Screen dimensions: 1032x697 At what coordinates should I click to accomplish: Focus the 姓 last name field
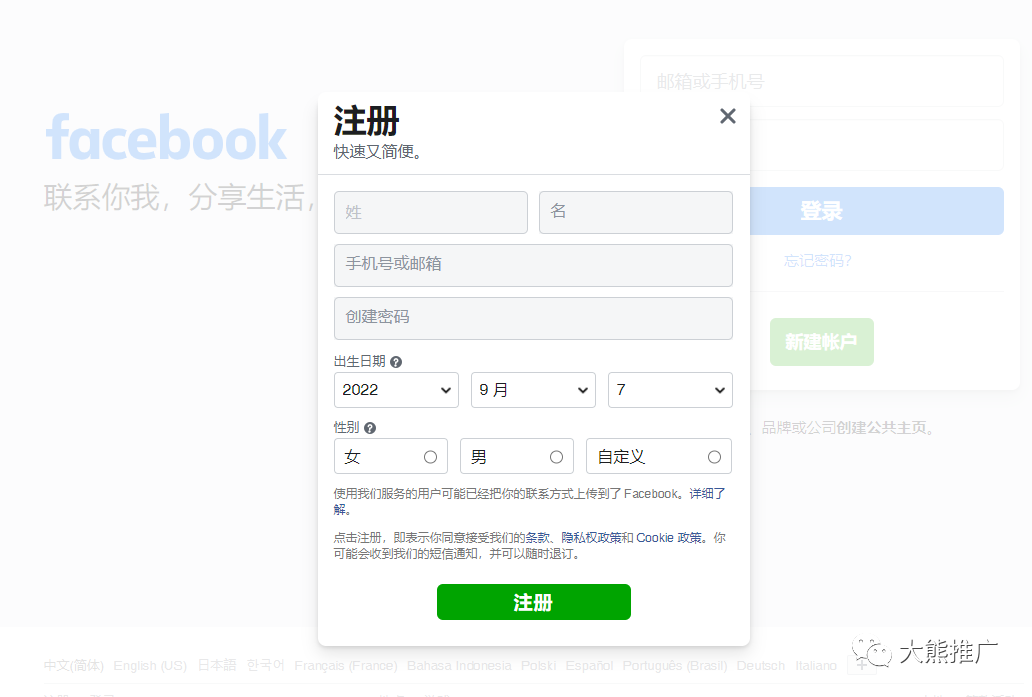tap(430, 212)
